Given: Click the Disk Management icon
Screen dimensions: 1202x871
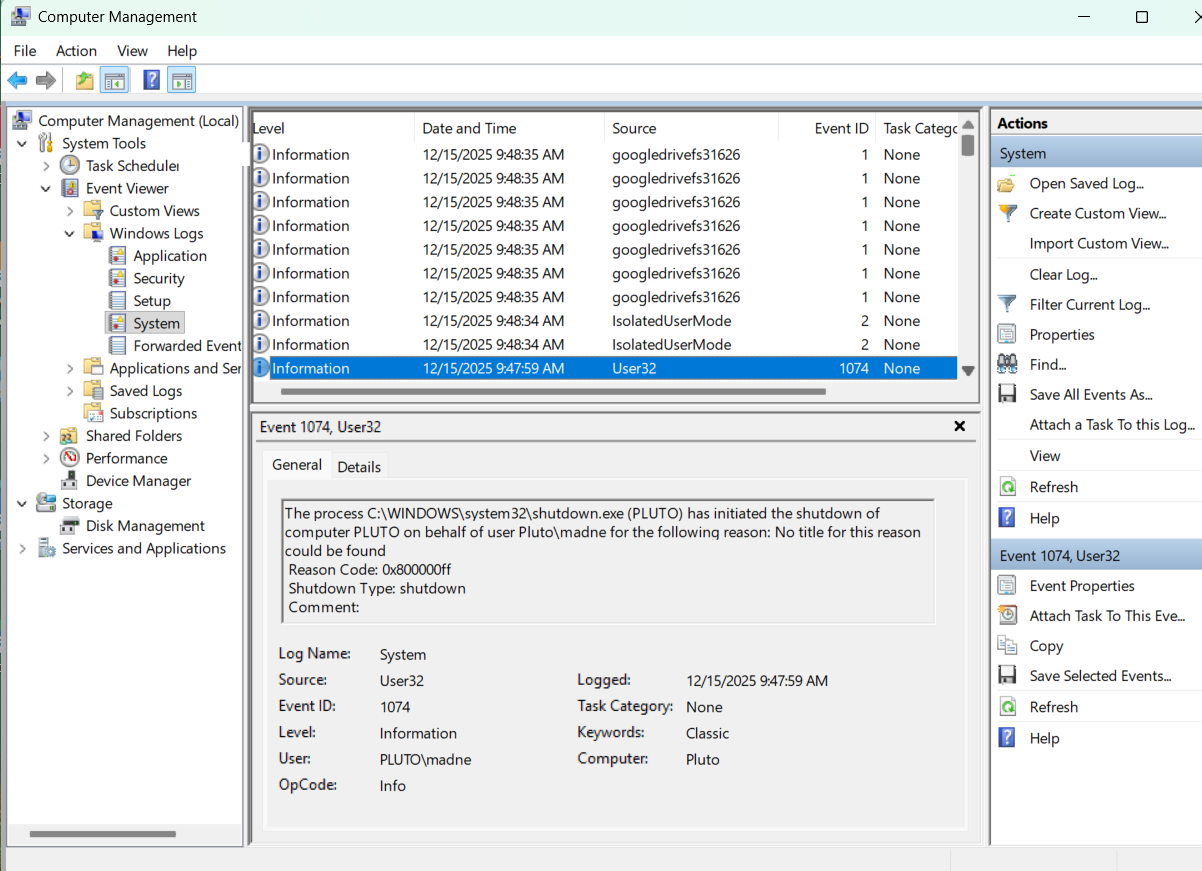Looking at the screenshot, I should point(70,525).
